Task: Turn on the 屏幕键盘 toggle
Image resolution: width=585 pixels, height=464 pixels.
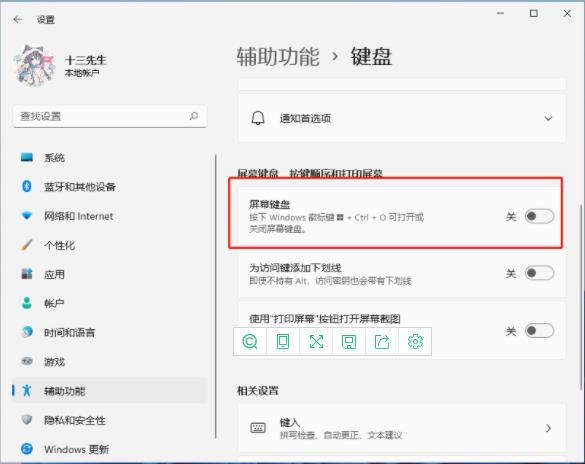Action: (x=539, y=216)
